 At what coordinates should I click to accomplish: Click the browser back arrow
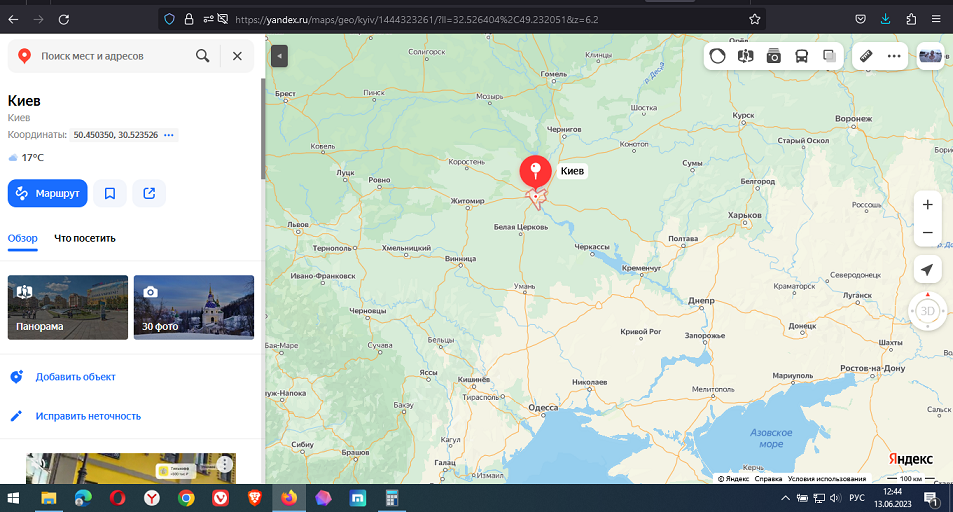coord(13,19)
